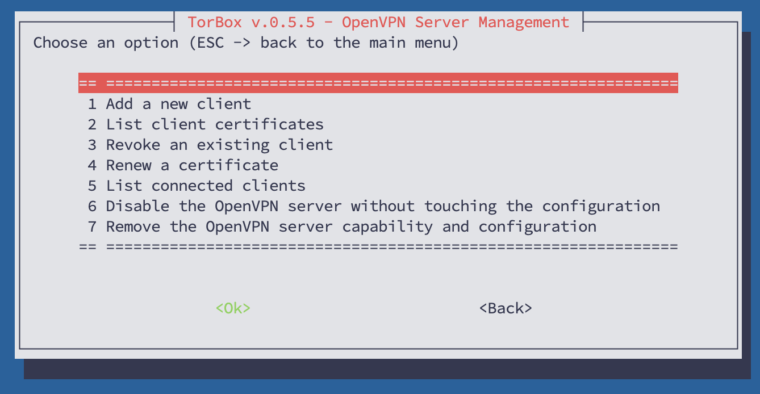Screen dimensions: 760x394
Task: Go back with the Back button
Action: 506,308
